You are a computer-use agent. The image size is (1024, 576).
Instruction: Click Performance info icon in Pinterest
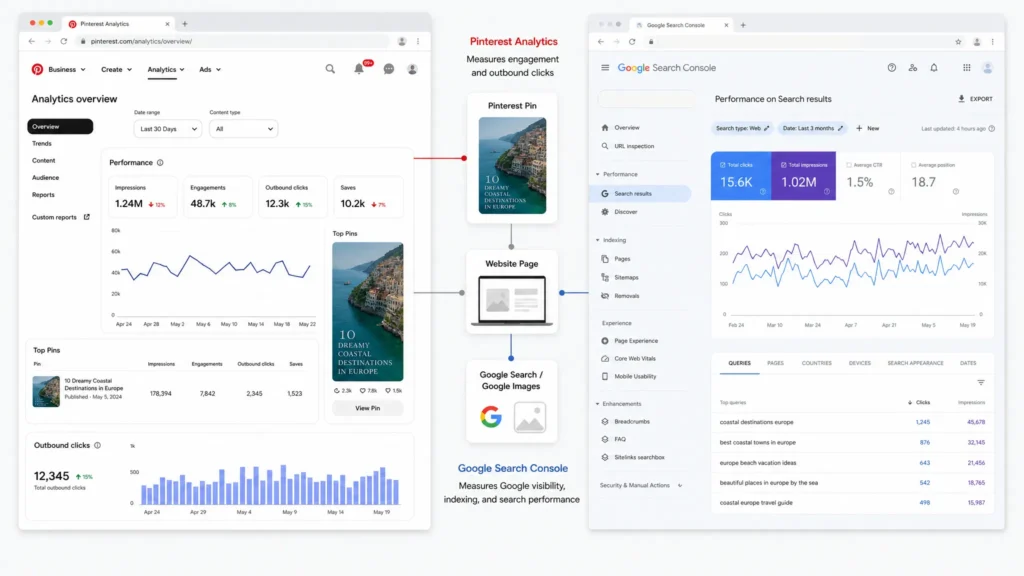point(160,163)
